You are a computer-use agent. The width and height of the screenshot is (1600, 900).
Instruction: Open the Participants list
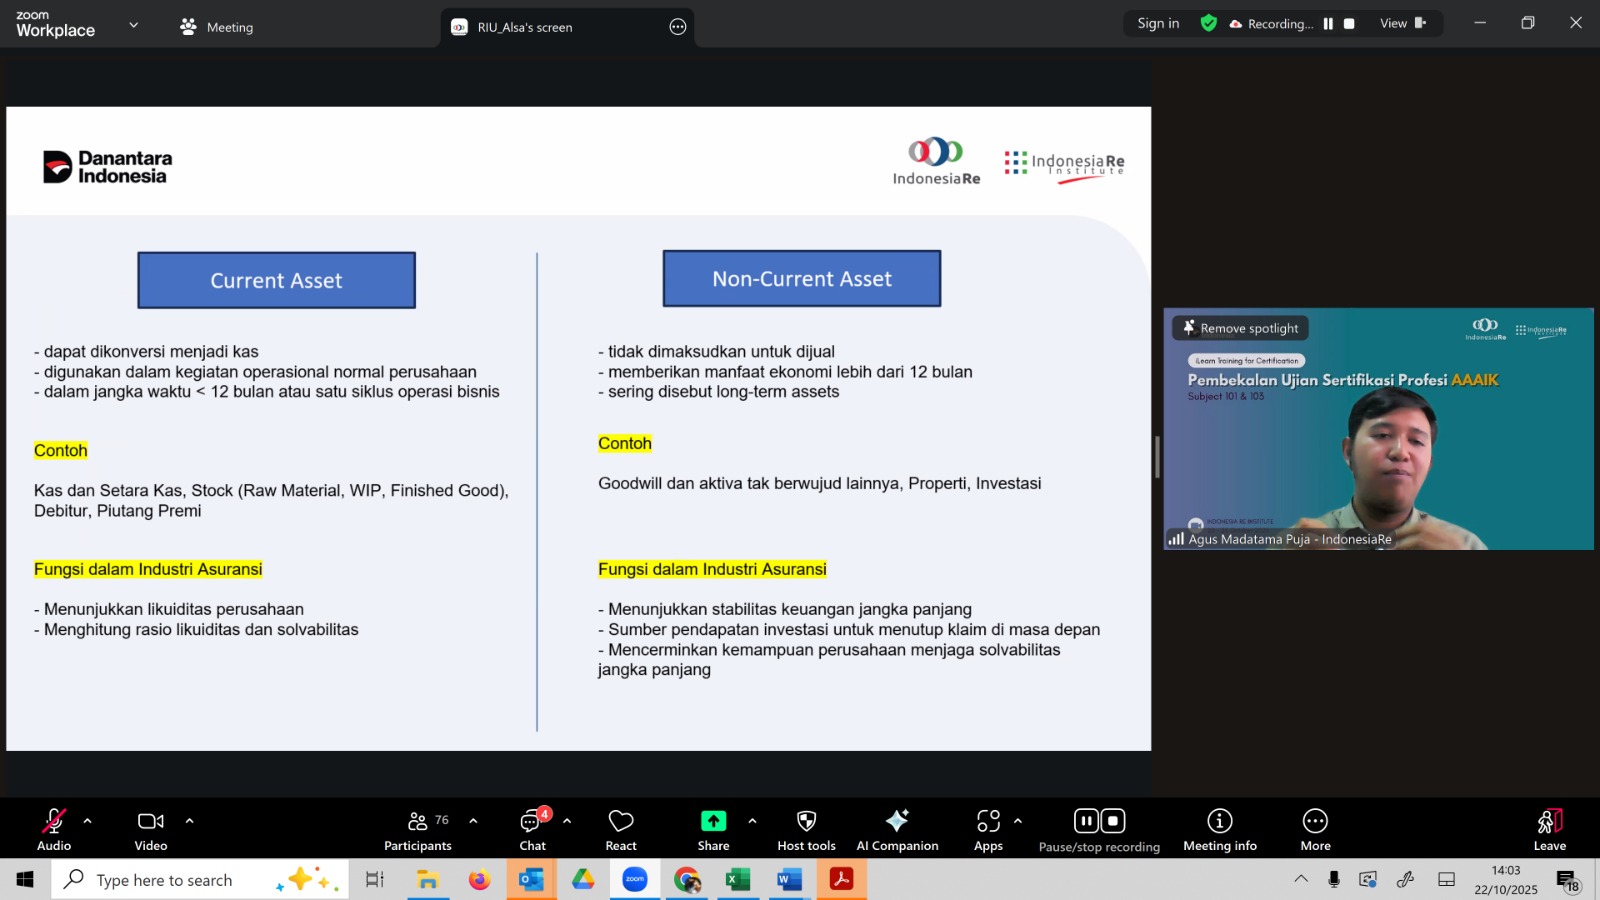[418, 829]
